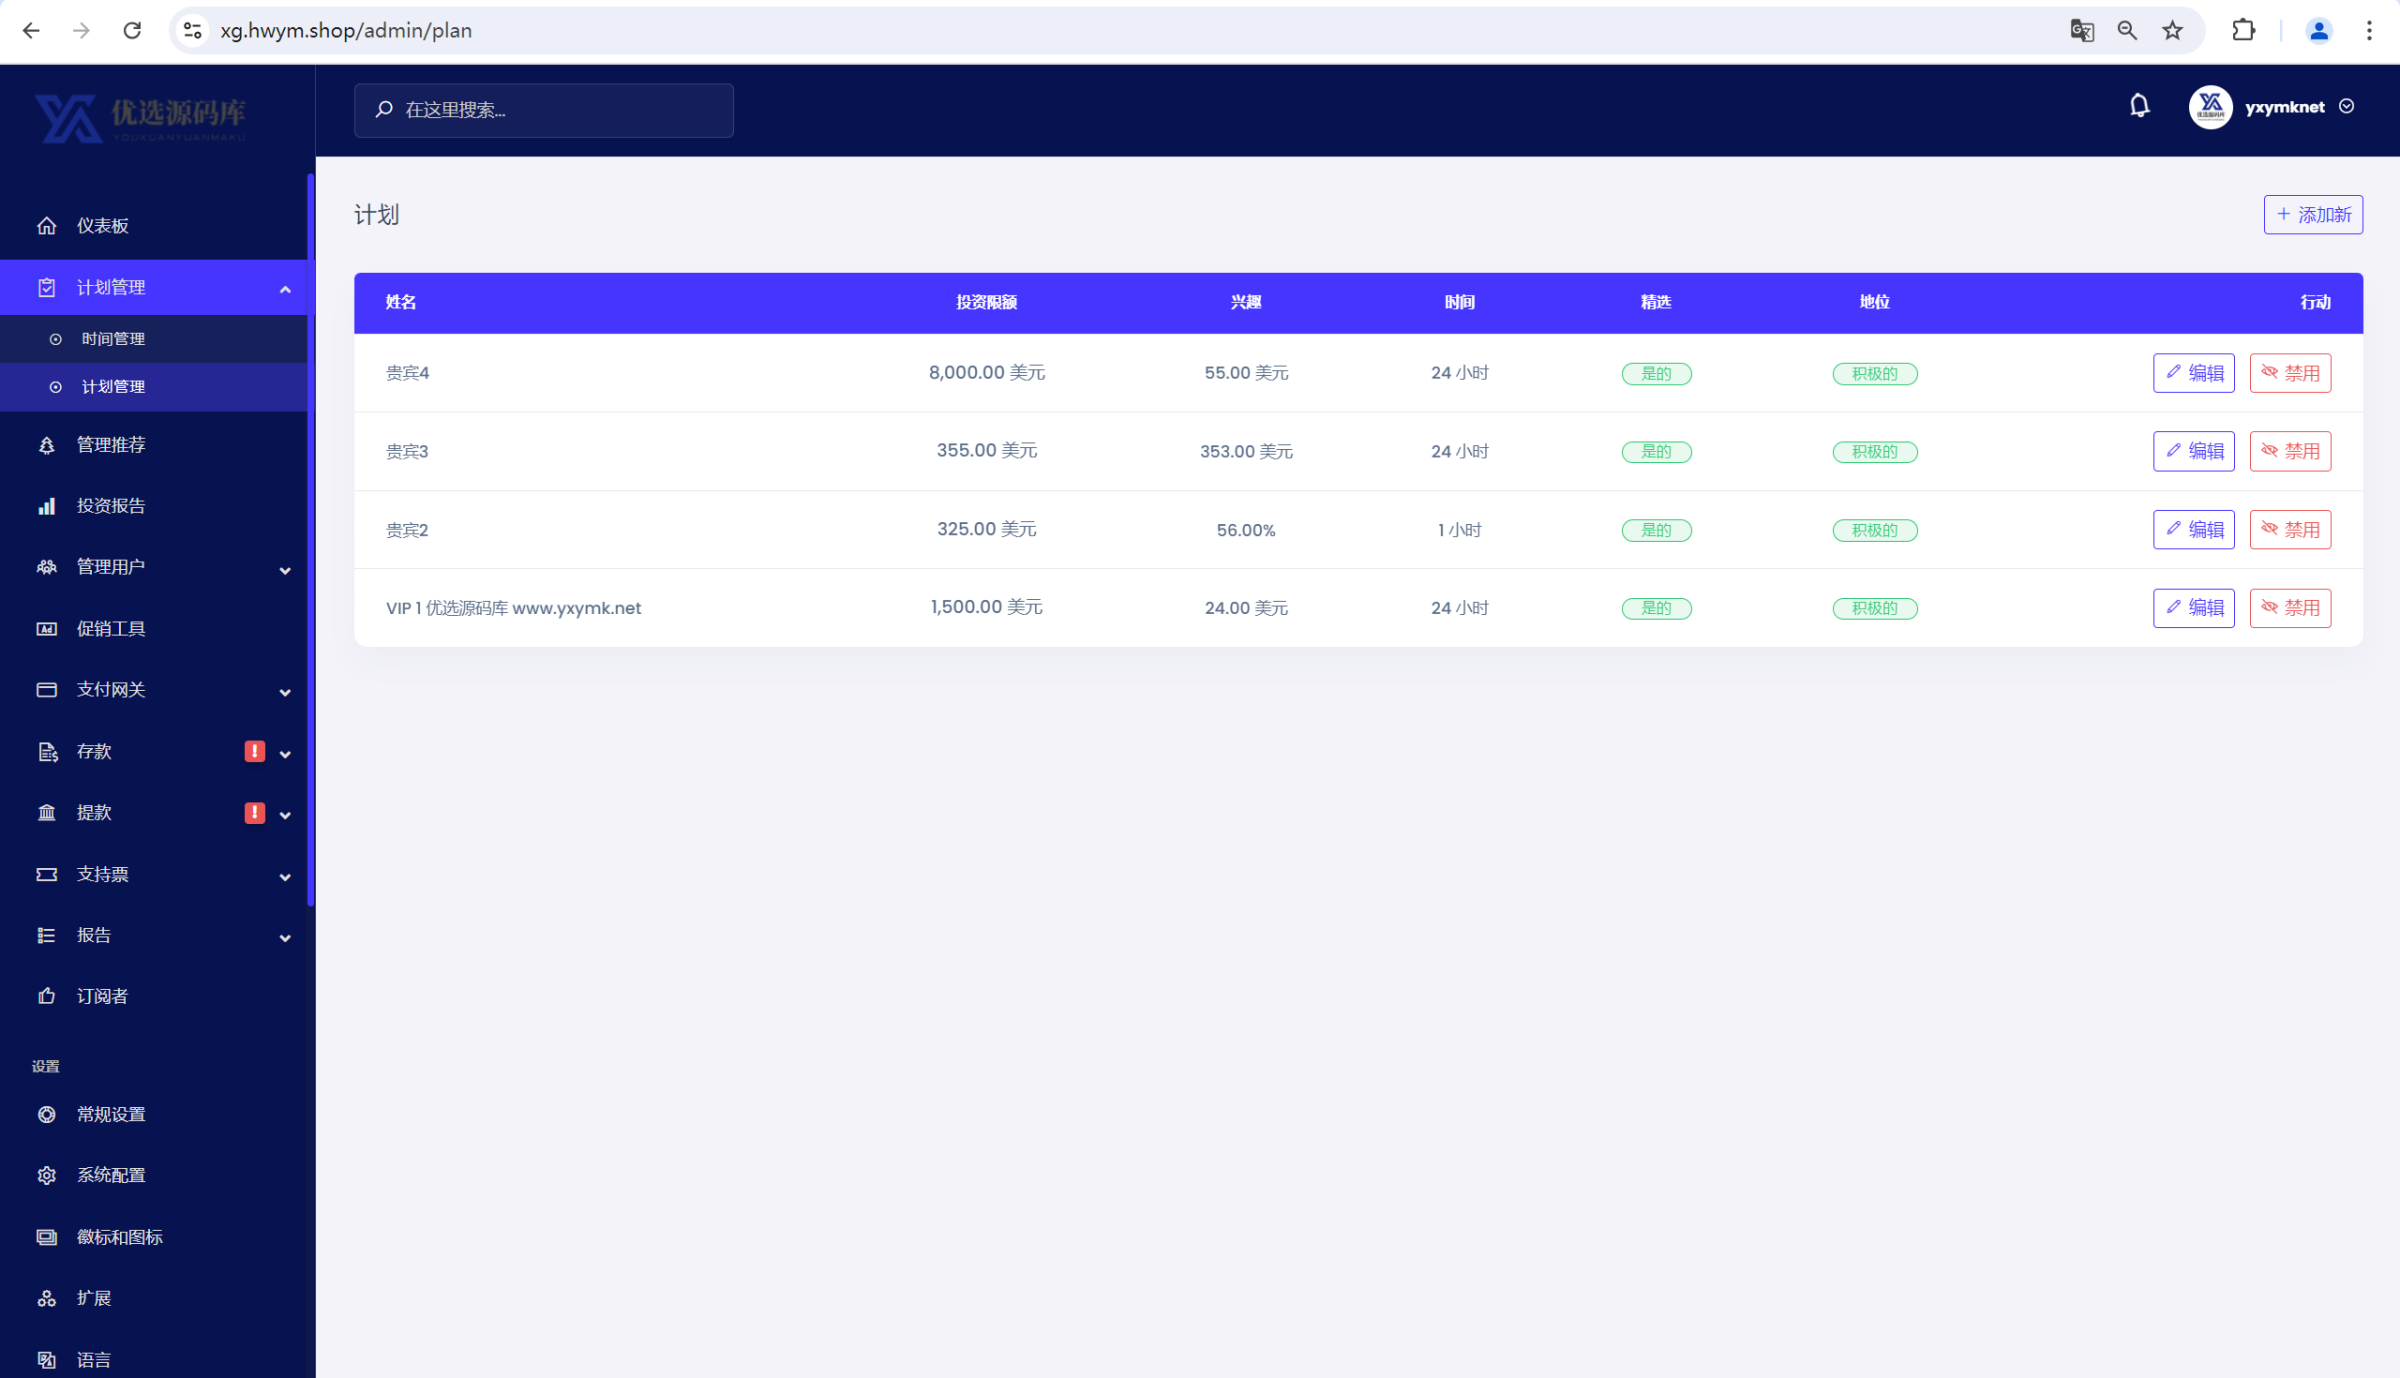Click the notification bell icon
Image resolution: width=2400 pixels, height=1378 pixels.
2139,106
